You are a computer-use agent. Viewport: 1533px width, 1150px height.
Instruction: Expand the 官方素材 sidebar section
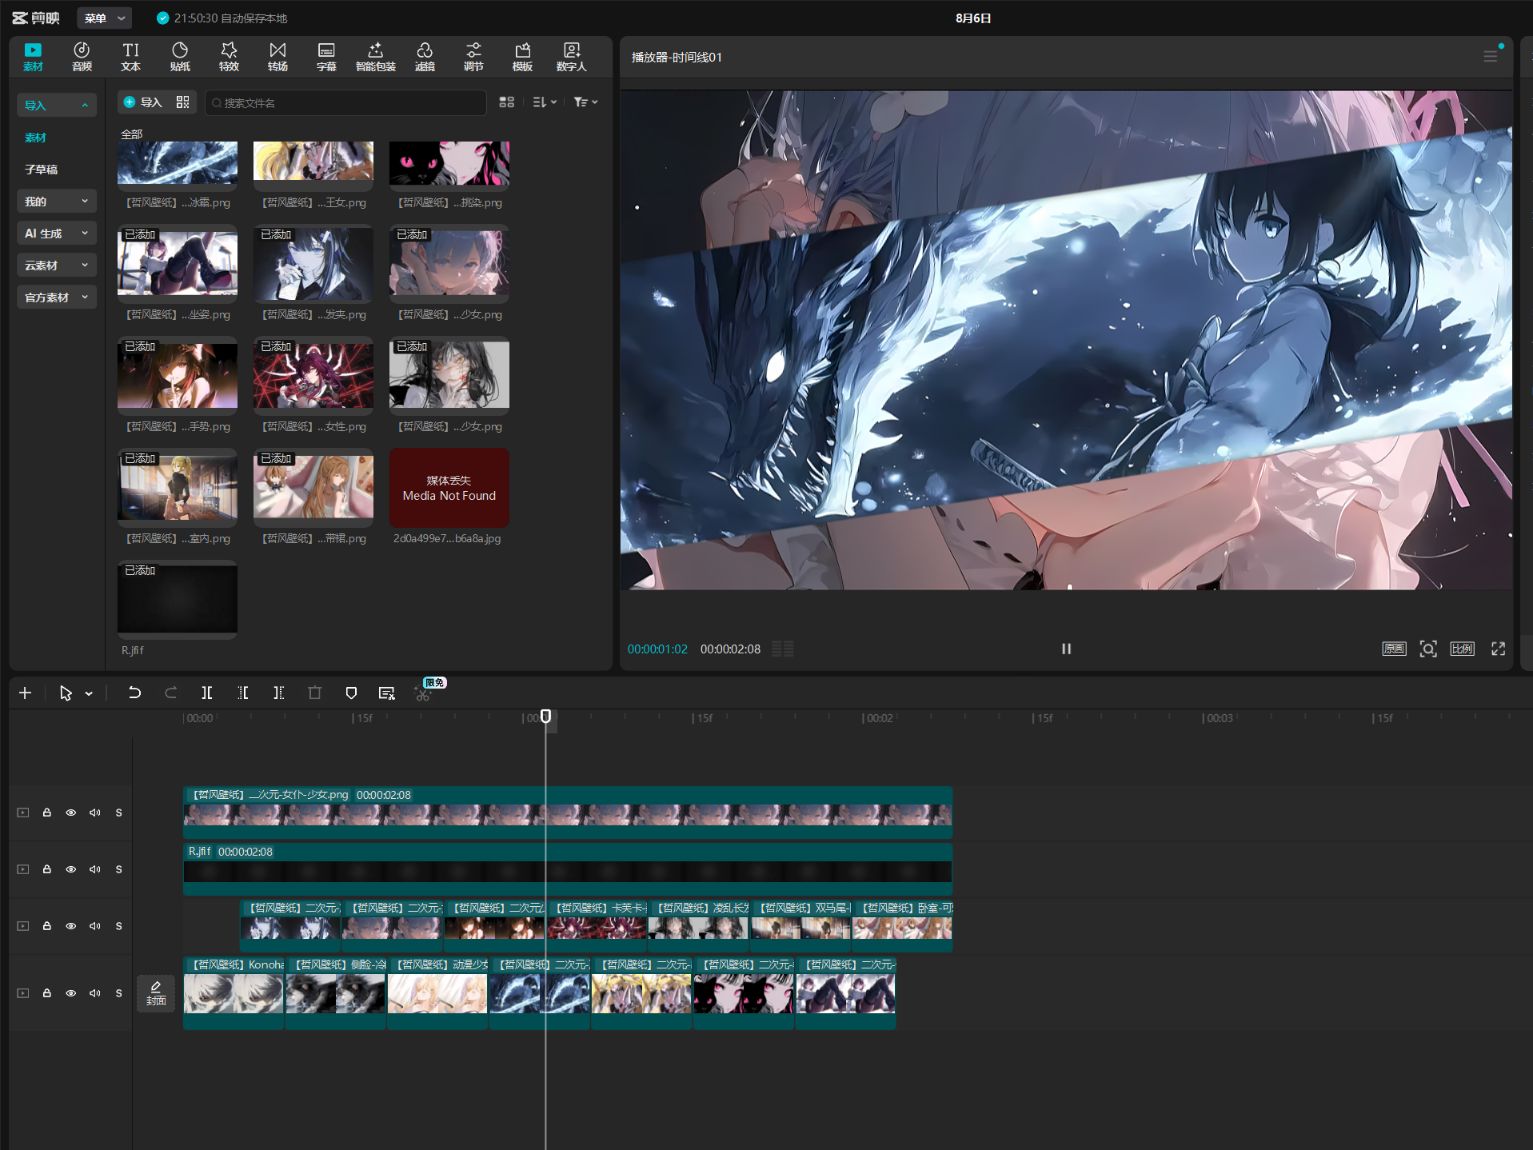point(57,297)
